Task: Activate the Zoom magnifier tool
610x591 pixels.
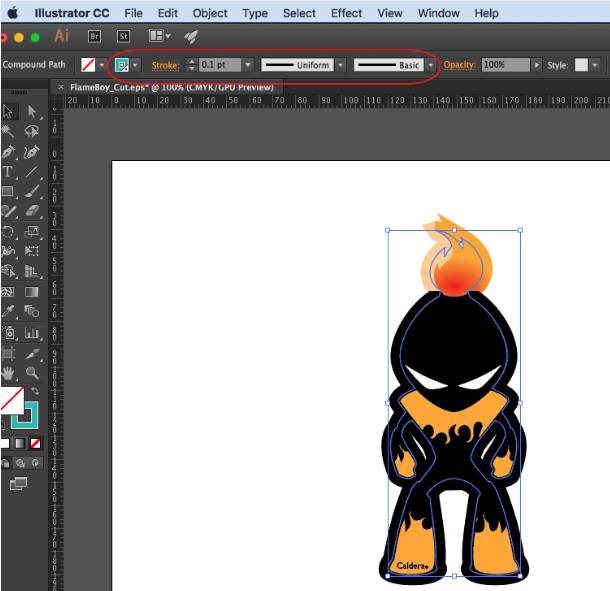Action: tap(32, 372)
